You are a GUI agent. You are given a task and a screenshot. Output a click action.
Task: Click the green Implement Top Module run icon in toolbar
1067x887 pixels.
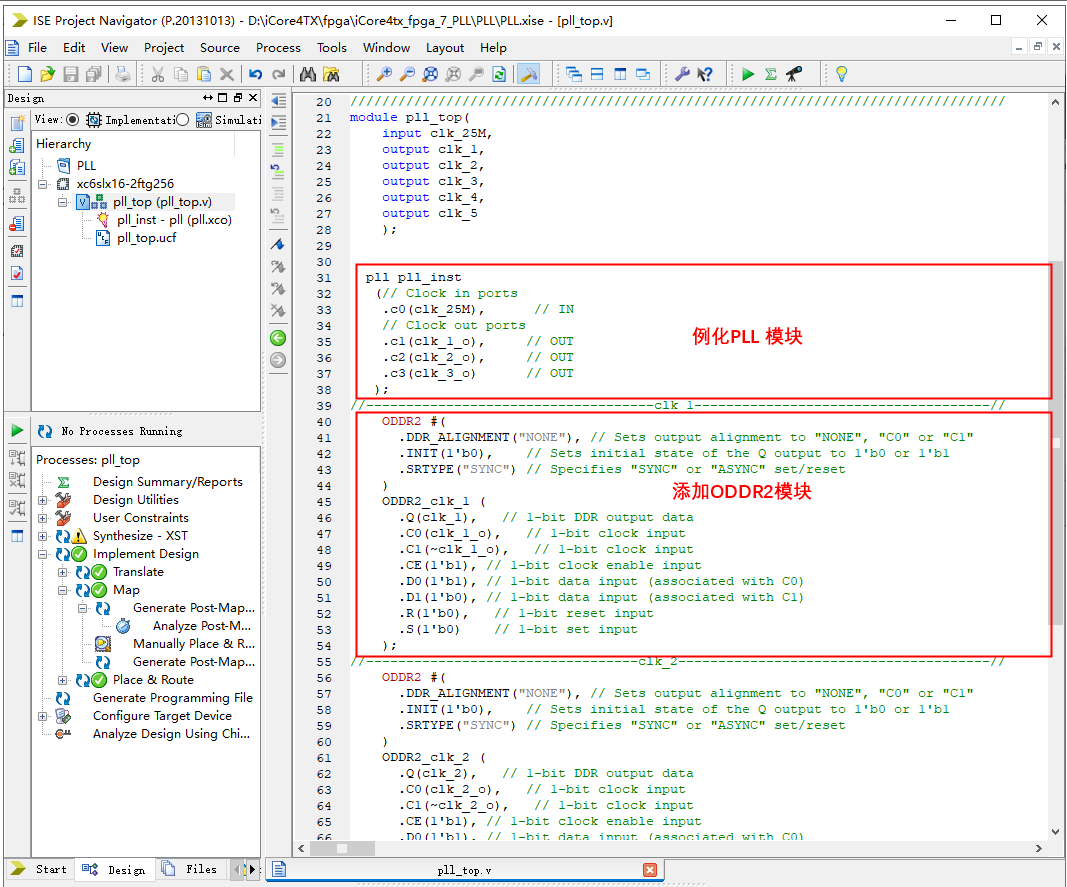pos(748,74)
